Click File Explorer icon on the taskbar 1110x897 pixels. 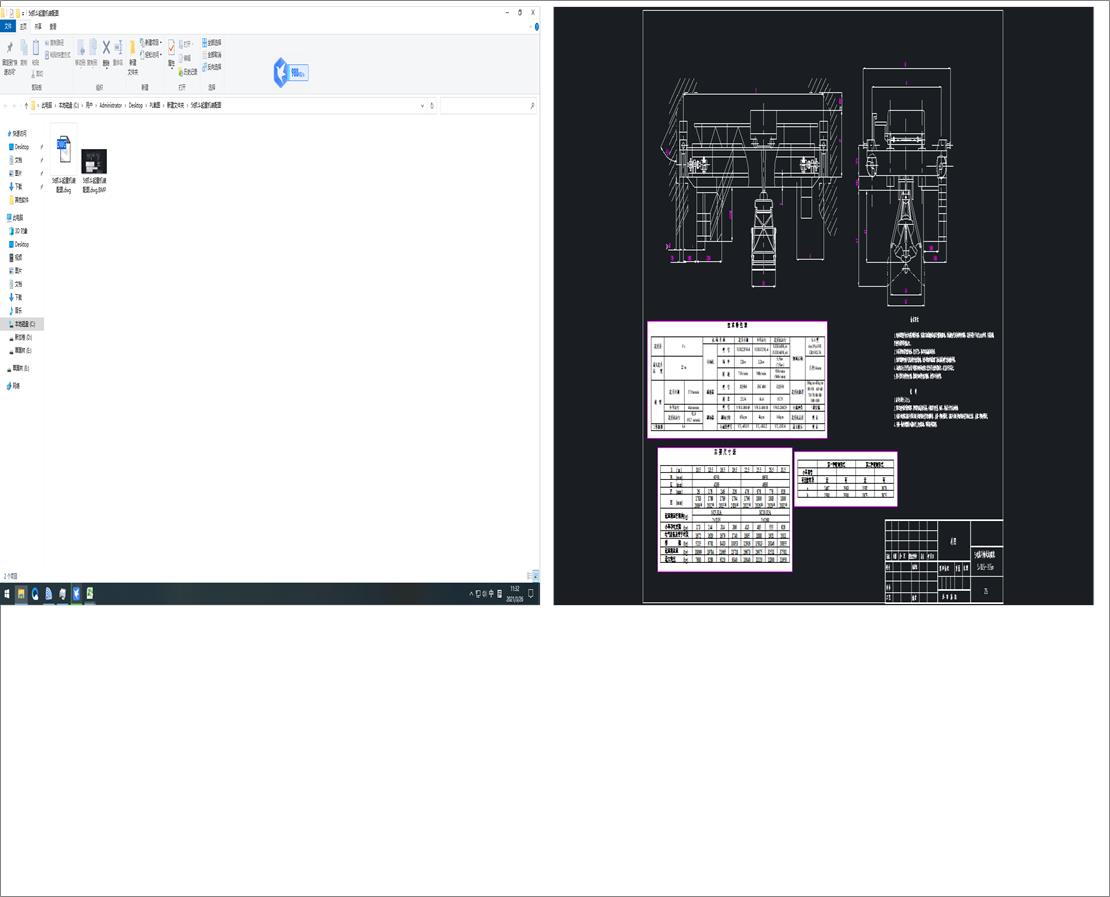[21, 594]
